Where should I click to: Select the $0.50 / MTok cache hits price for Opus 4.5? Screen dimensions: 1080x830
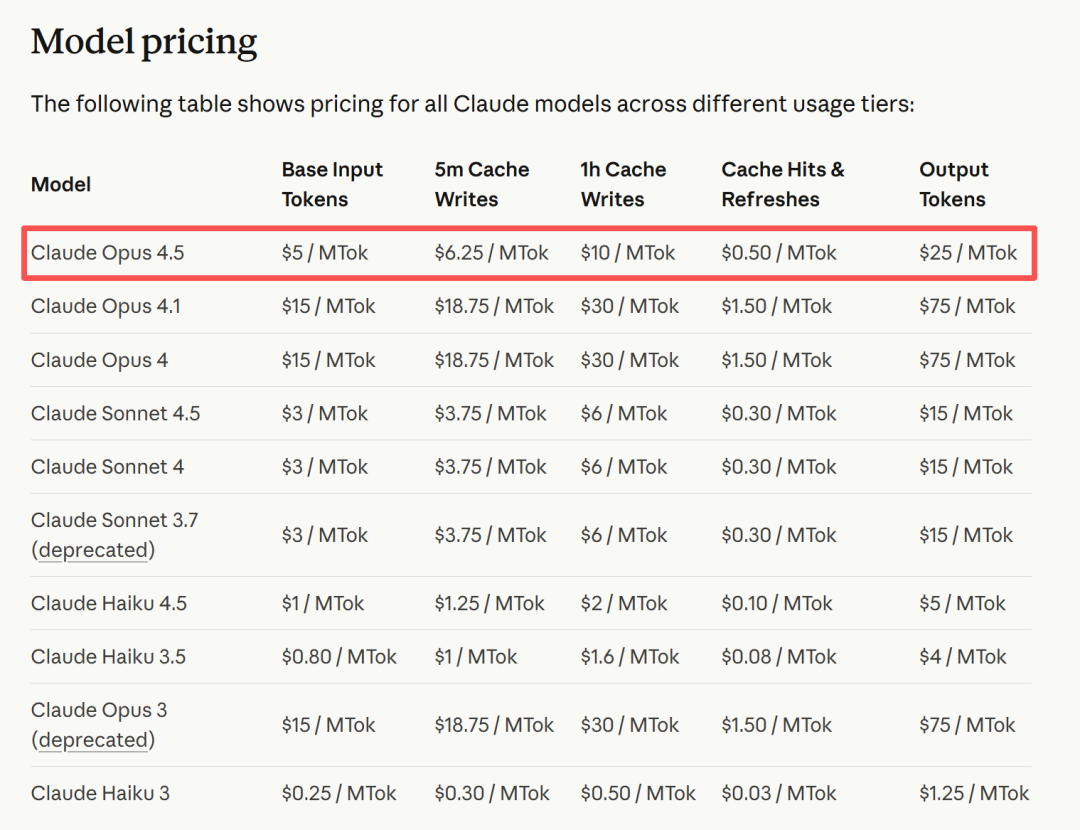click(x=779, y=253)
